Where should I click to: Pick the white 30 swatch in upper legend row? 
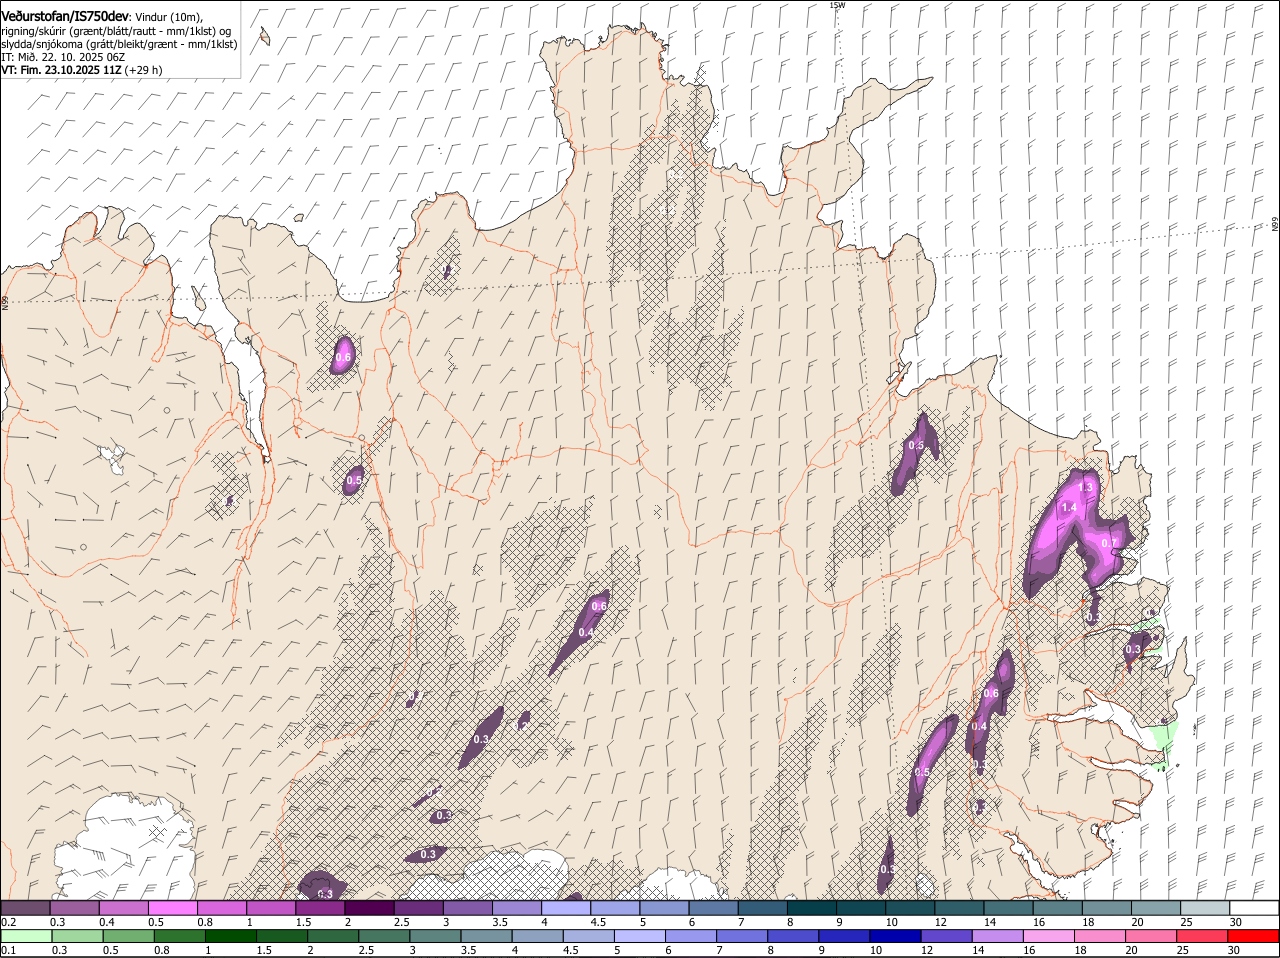tap(1254, 908)
